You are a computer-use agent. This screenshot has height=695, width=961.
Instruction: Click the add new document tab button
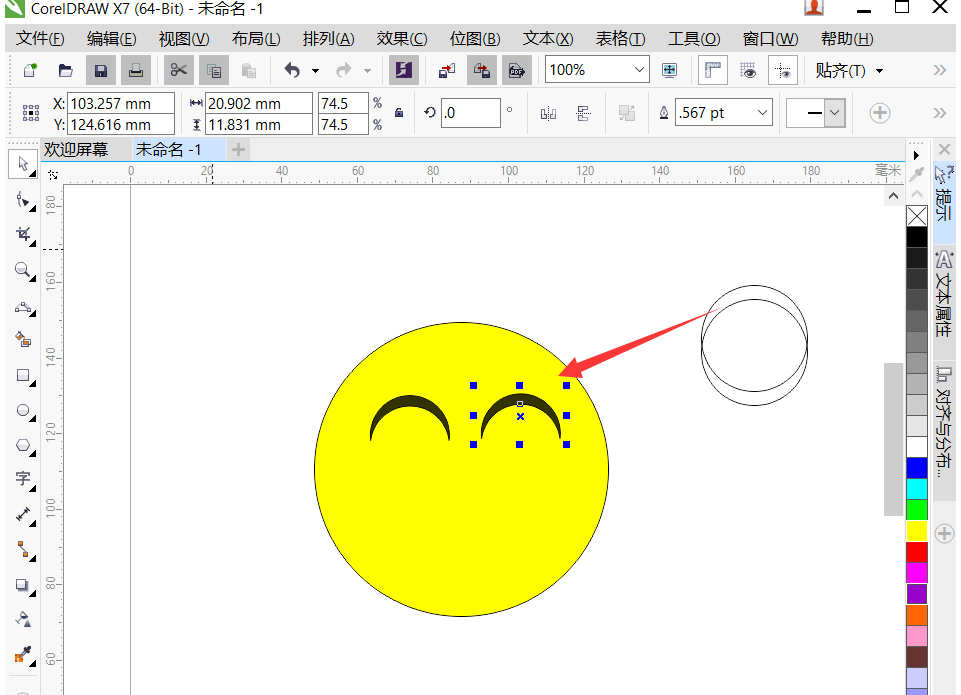pyautogui.click(x=238, y=150)
